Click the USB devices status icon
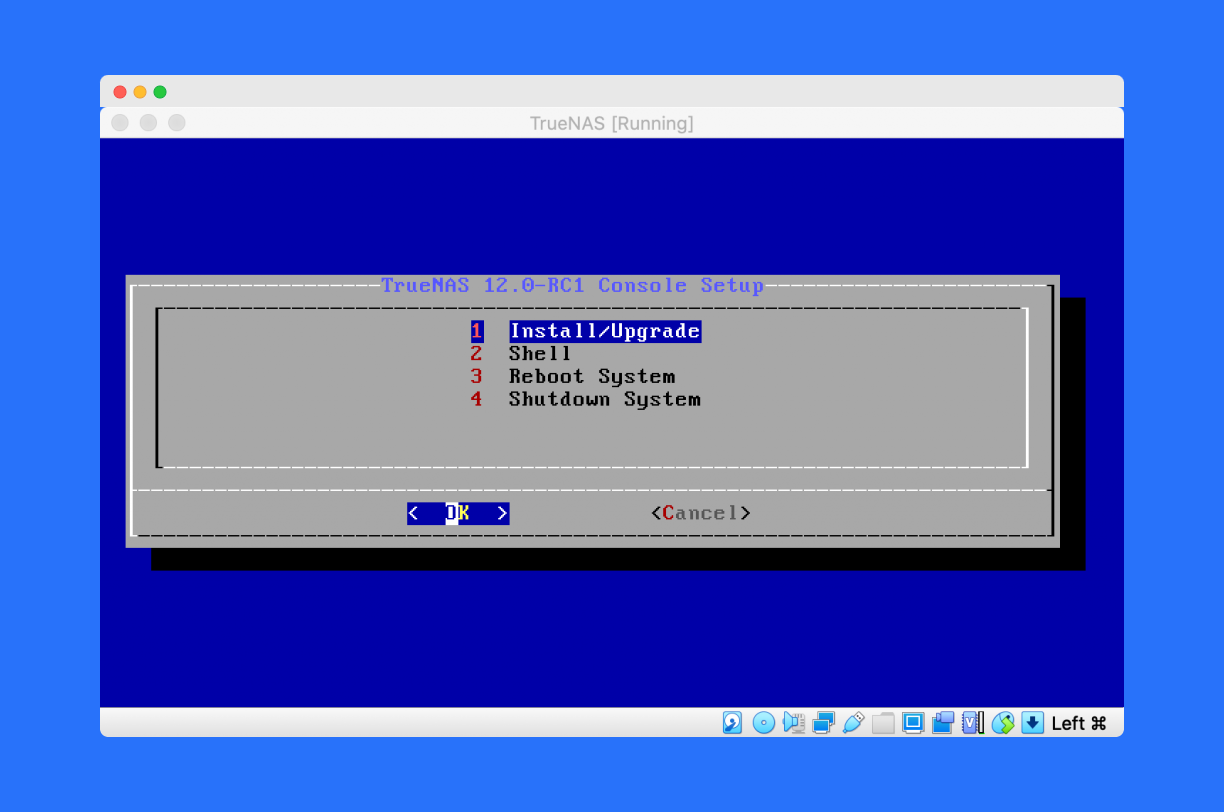This screenshot has width=1224, height=812. tap(853, 722)
